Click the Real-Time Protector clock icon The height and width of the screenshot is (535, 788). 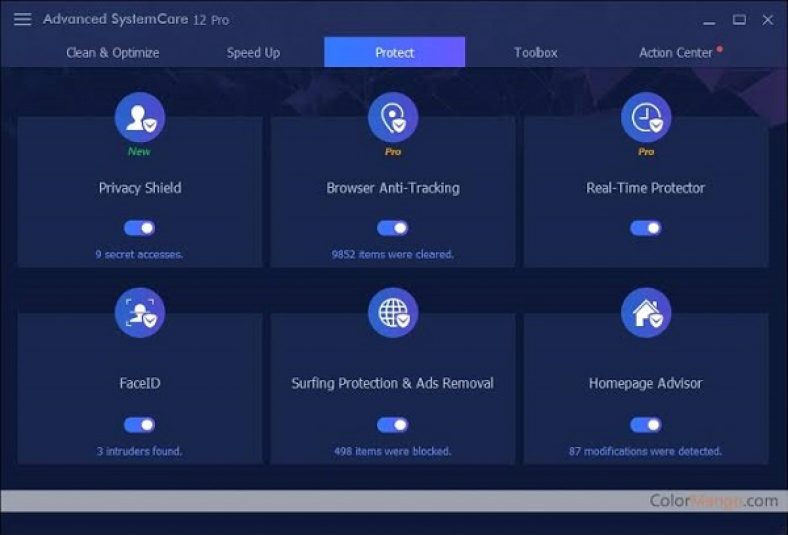point(646,117)
